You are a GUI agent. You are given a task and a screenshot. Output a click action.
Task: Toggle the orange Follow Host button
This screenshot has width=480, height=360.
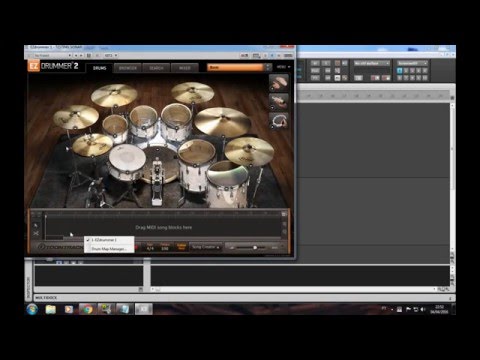181,247
